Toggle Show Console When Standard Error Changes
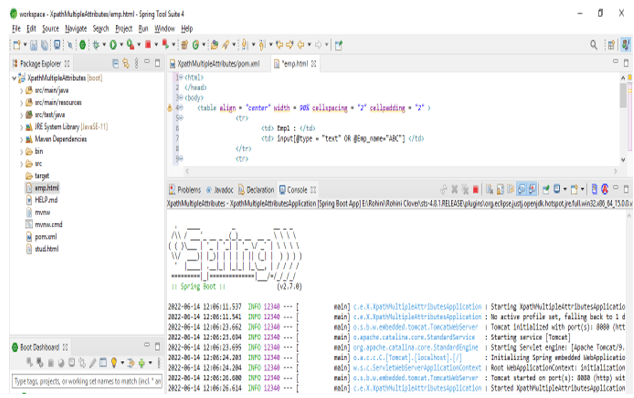This screenshot has width=634, height=398. (x=533, y=189)
